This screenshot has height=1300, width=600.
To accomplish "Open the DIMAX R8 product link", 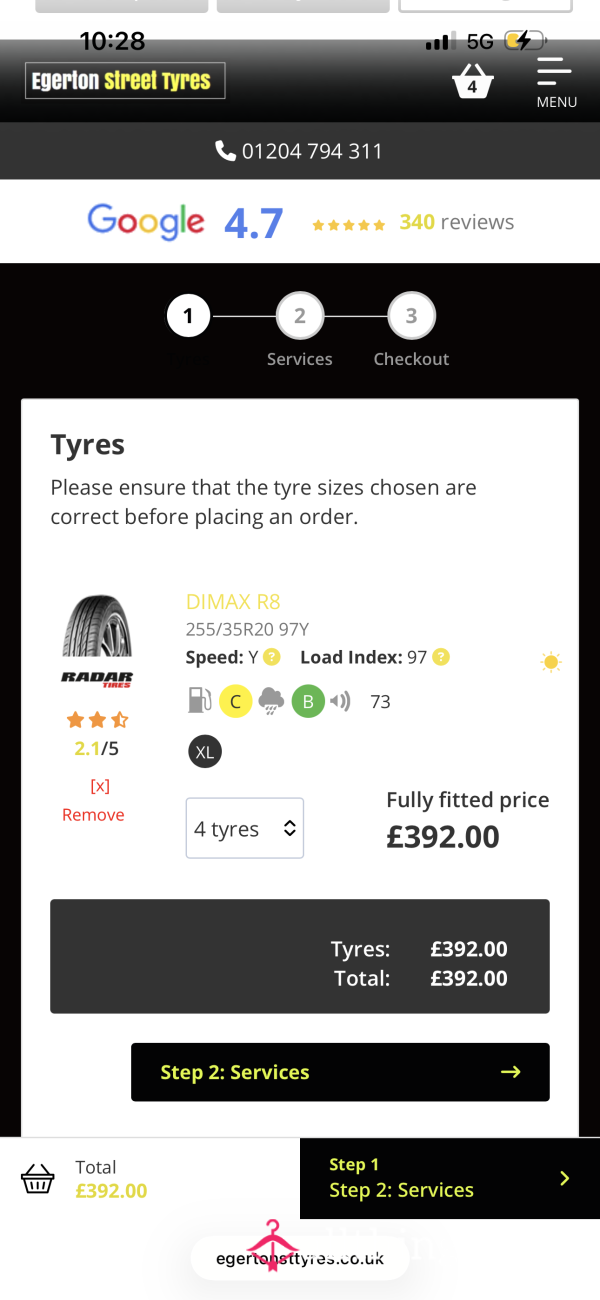I will click(x=233, y=602).
